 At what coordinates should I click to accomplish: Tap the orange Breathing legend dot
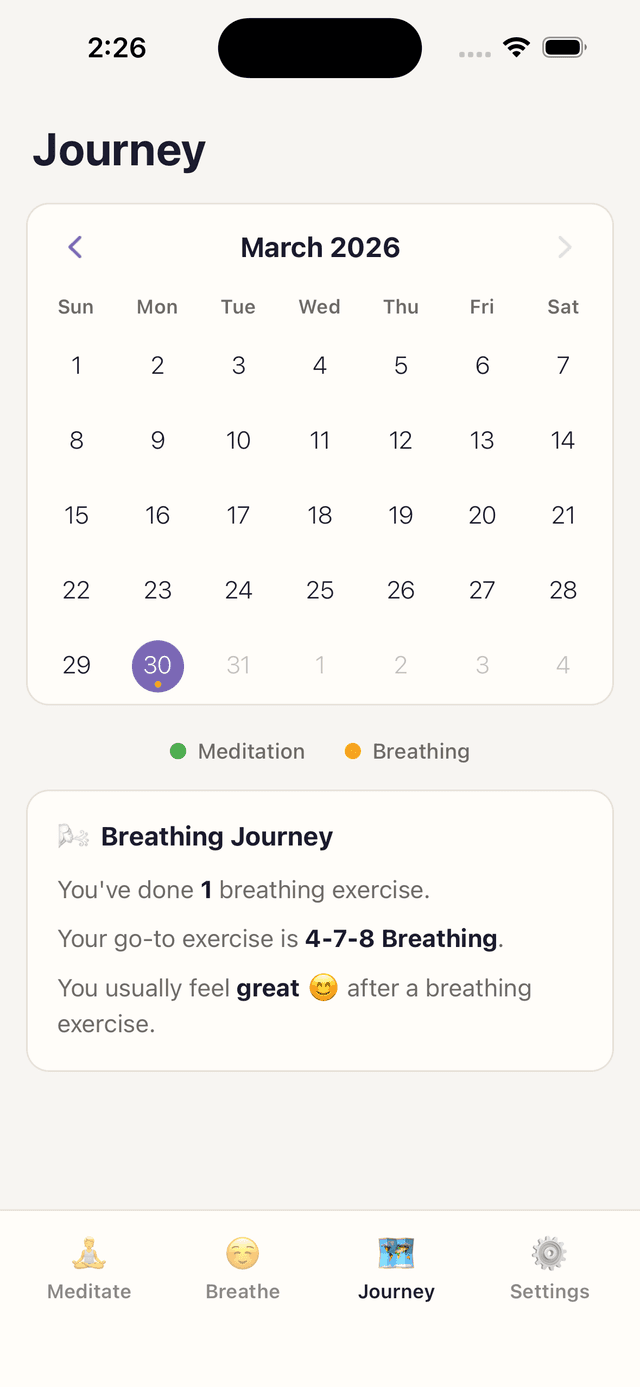(x=353, y=750)
